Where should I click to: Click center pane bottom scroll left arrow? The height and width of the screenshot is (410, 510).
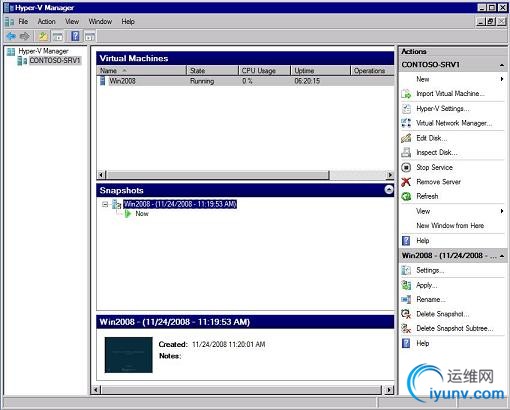point(96,390)
